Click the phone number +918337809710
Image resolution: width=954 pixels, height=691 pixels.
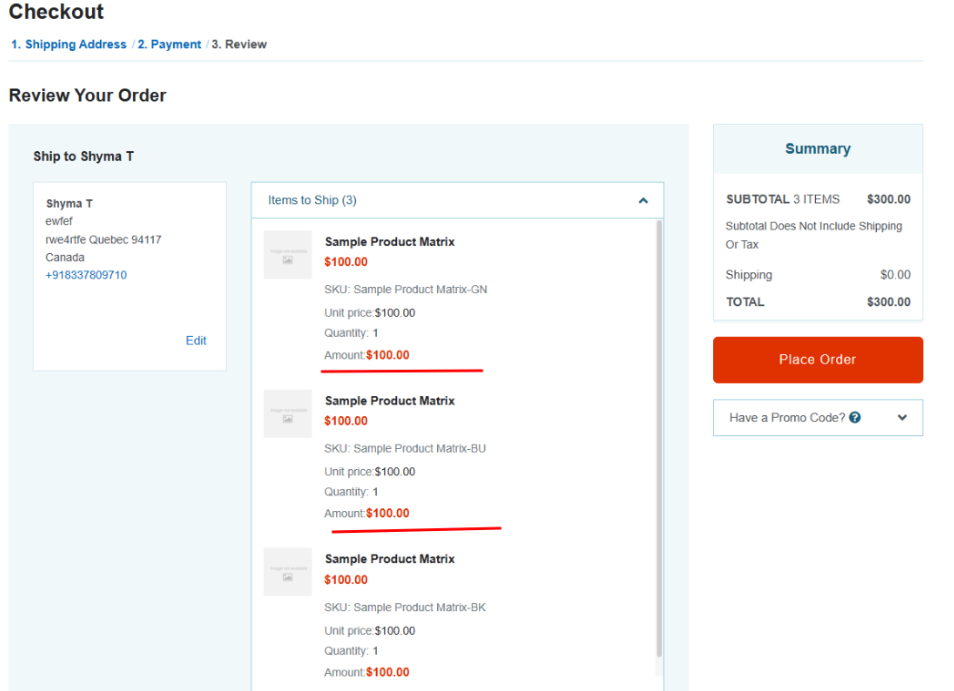coord(86,275)
